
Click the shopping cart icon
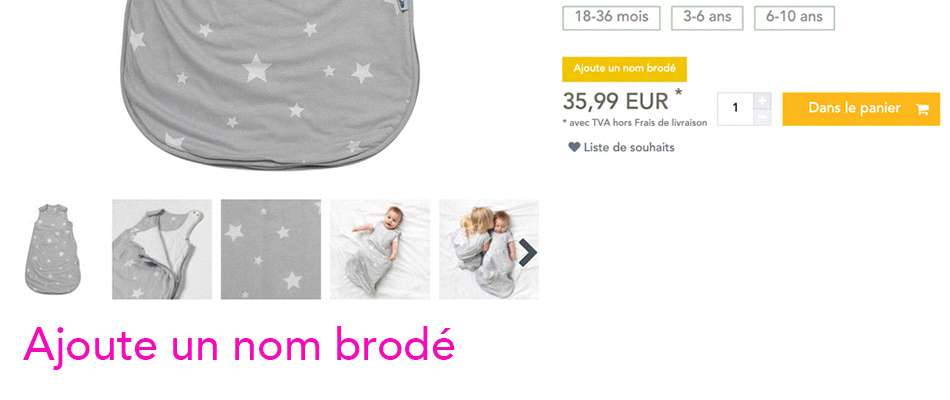922,110
